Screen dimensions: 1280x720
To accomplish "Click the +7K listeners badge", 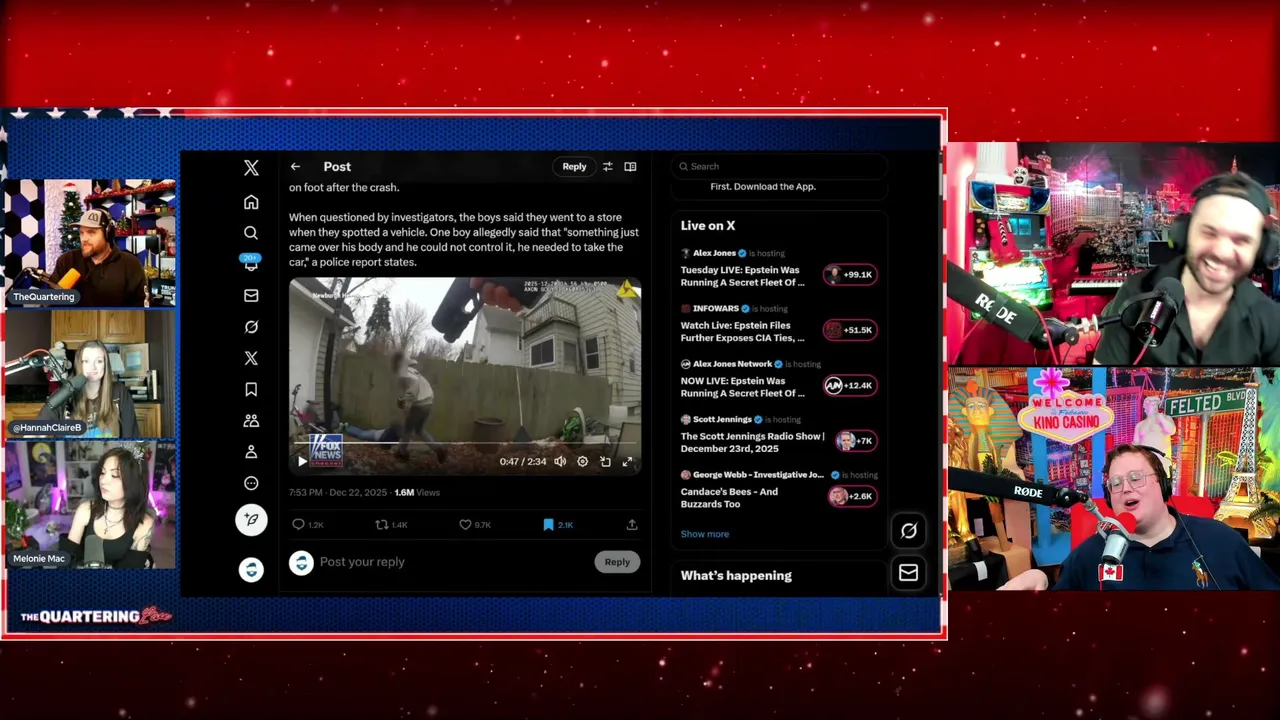I will (857, 440).
